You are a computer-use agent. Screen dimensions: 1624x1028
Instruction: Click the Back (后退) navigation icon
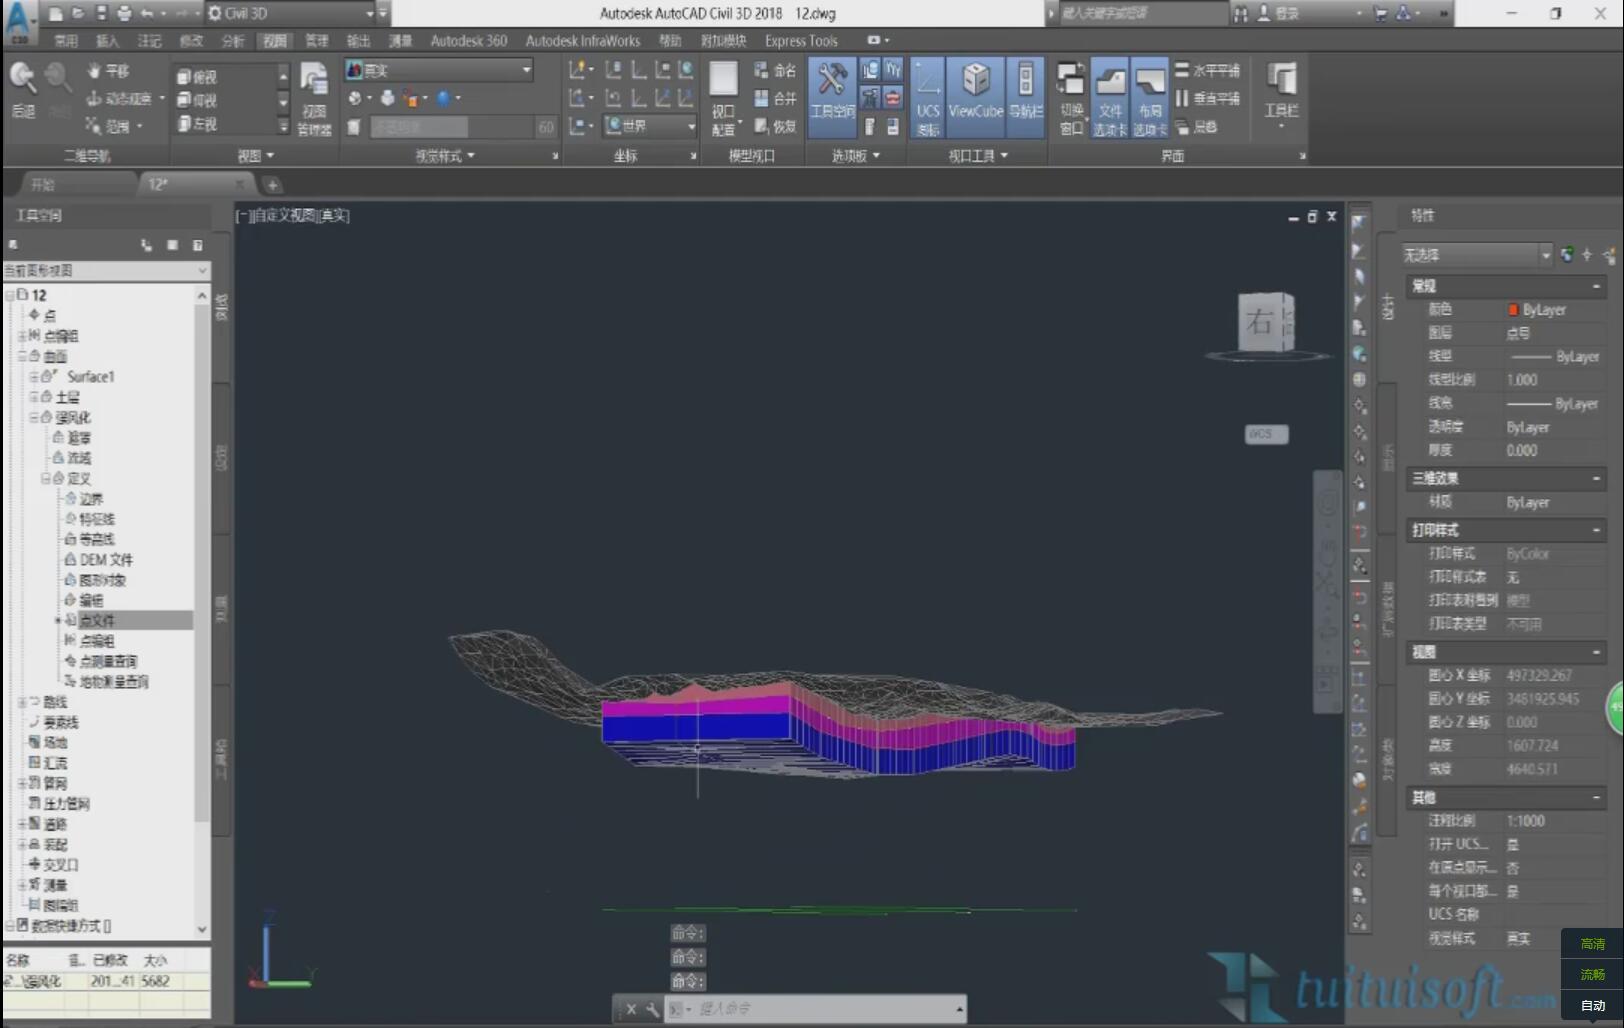[22, 89]
